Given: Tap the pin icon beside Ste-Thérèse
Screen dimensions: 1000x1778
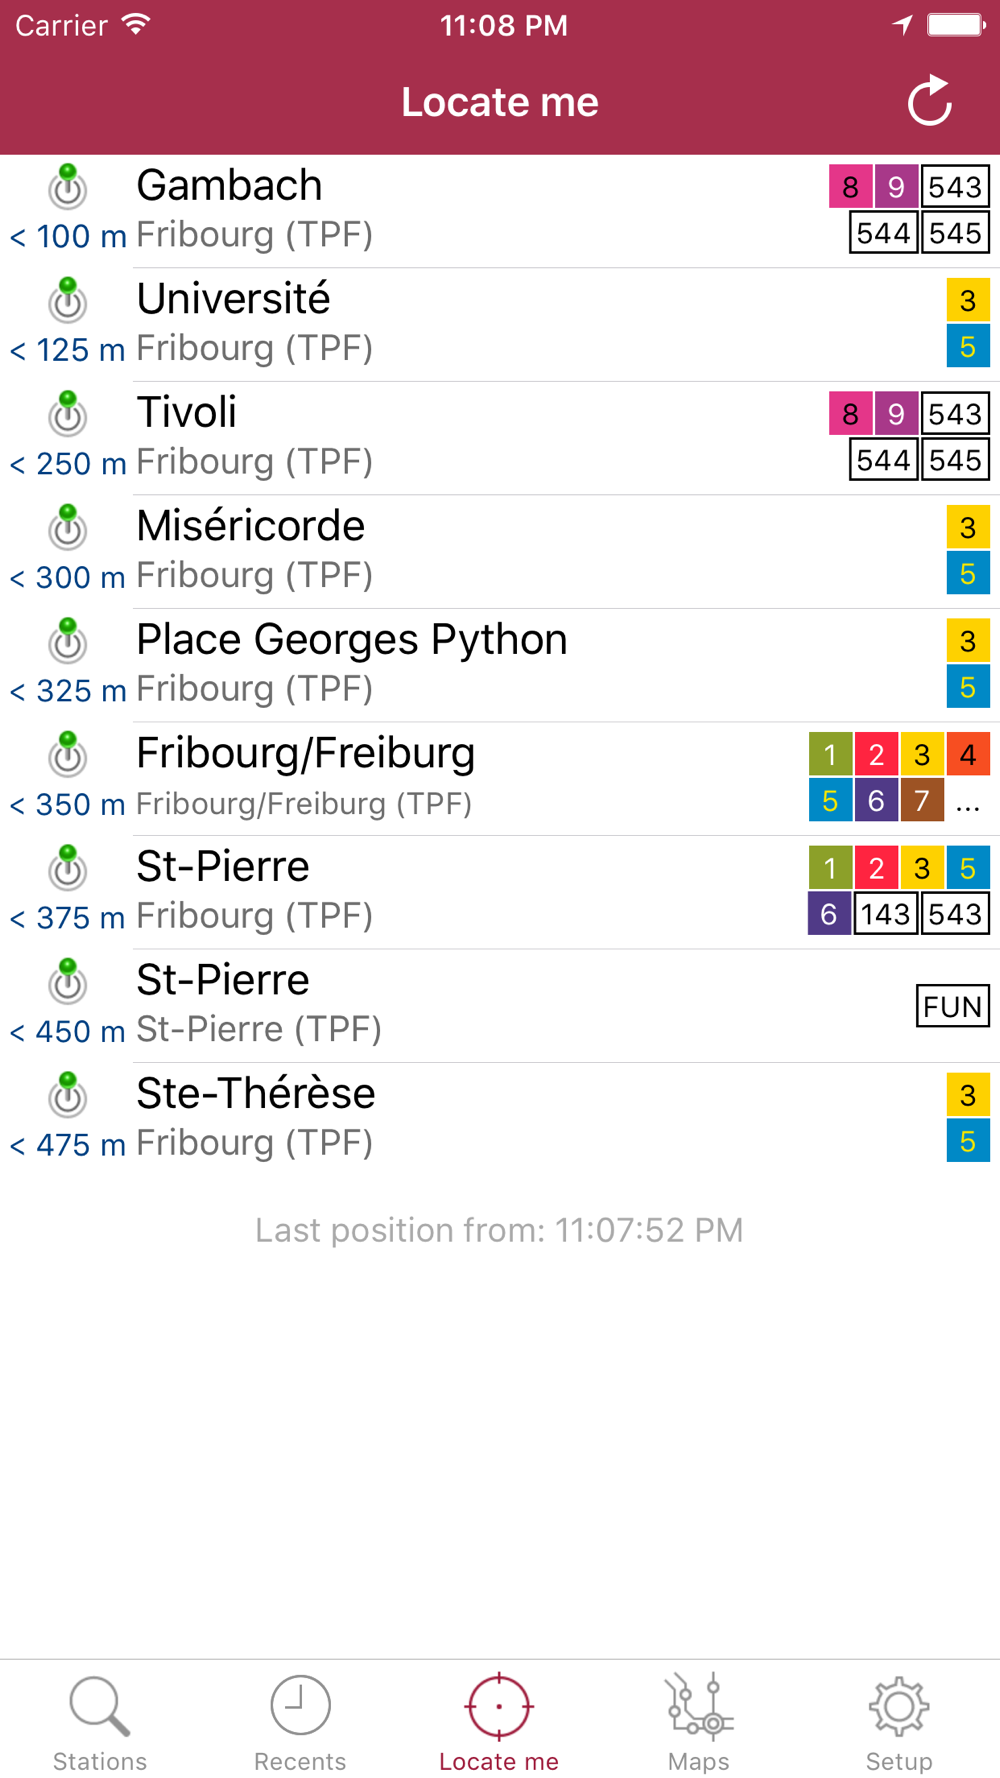Looking at the screenshot, I should (68, 1095).
